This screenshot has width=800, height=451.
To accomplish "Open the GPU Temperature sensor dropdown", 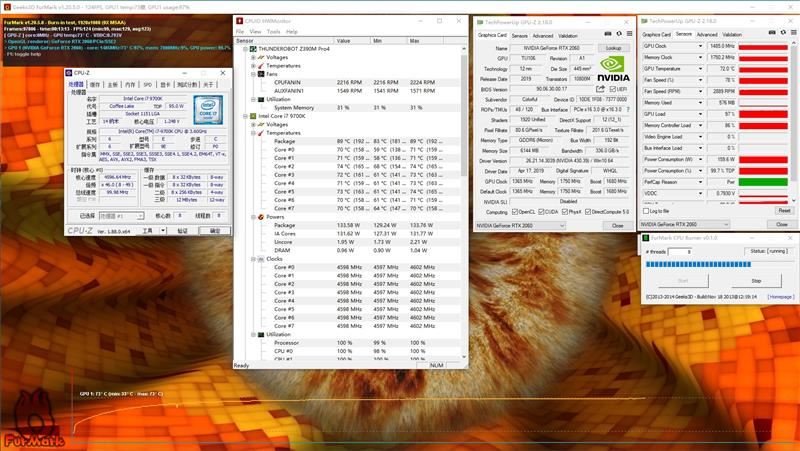I will point(700,68).
